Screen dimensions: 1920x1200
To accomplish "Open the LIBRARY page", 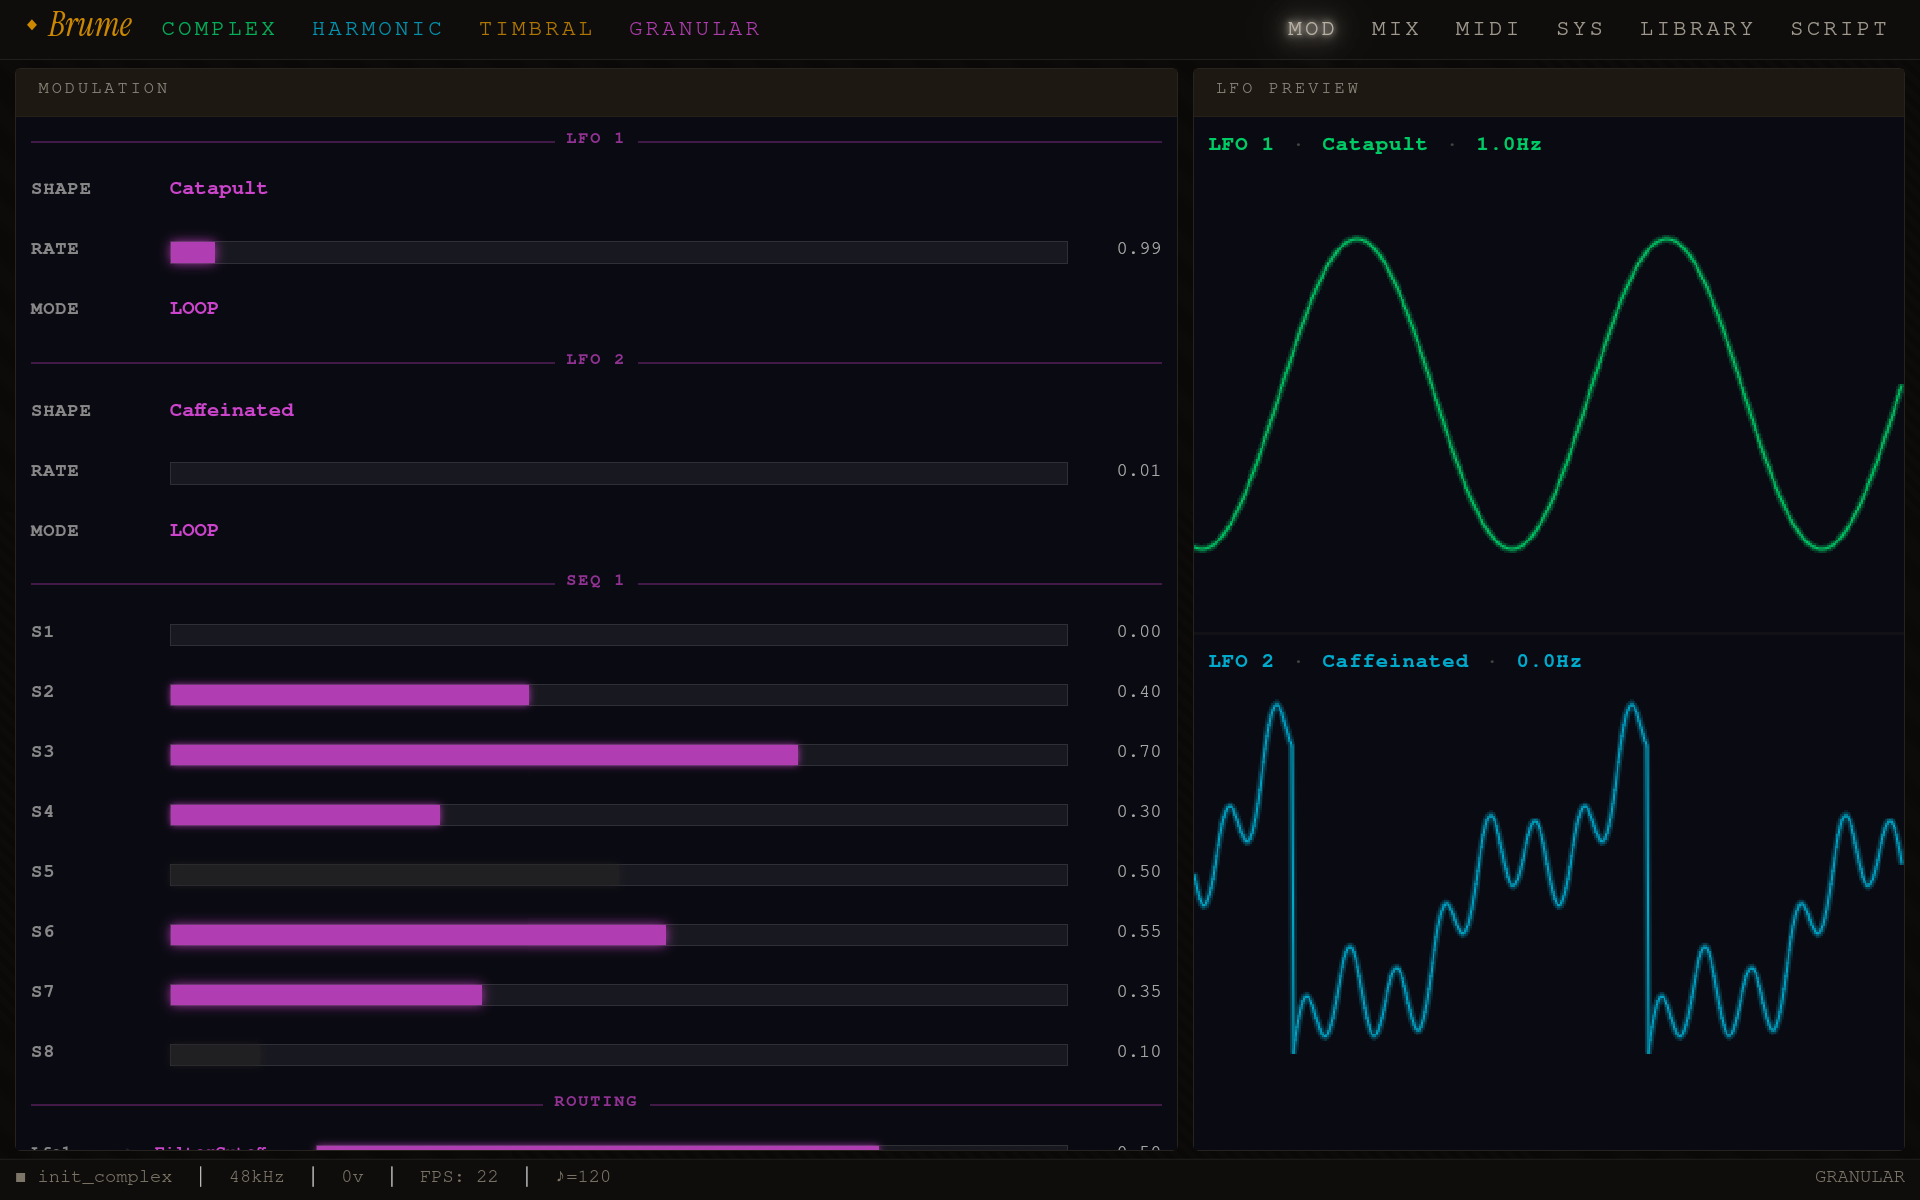I will (1697, 28).
